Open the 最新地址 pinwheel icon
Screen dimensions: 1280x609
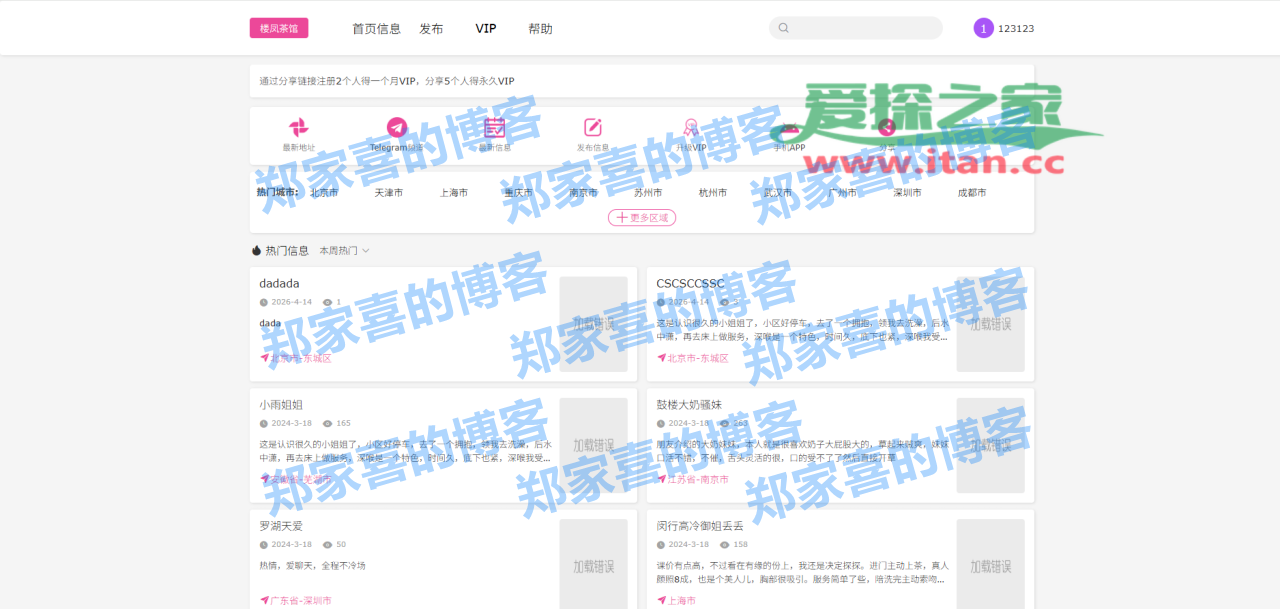298,127
